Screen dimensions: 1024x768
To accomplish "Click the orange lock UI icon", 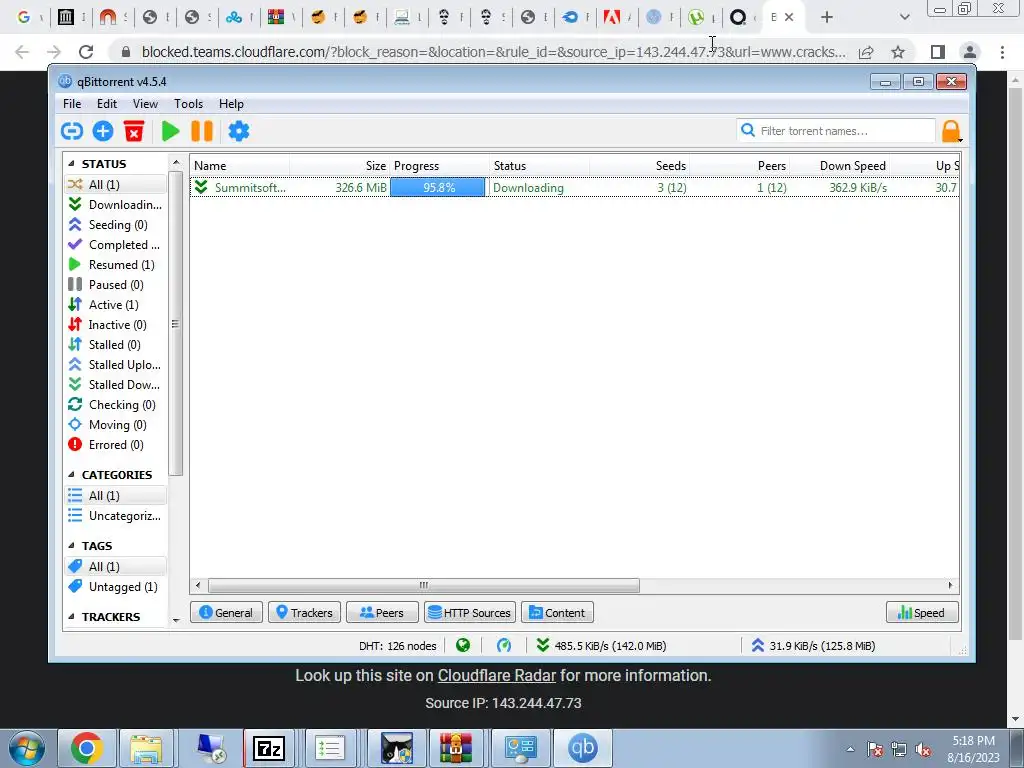I will tap(950, 131).
